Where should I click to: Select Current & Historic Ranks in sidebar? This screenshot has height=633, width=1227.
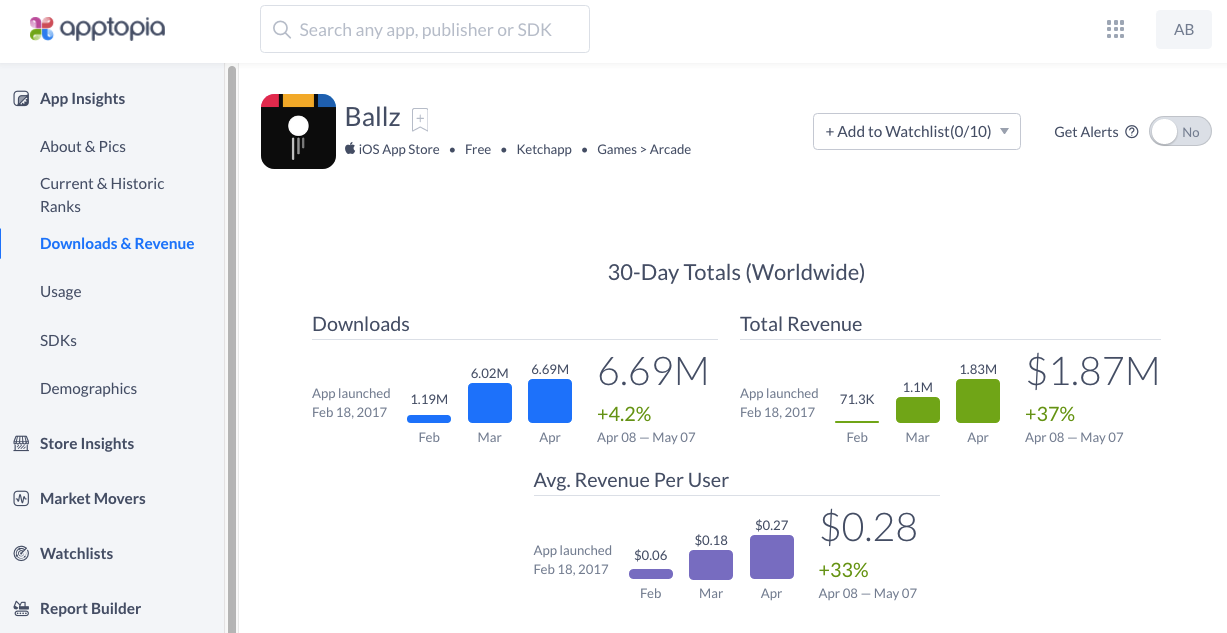coord(102,195)
